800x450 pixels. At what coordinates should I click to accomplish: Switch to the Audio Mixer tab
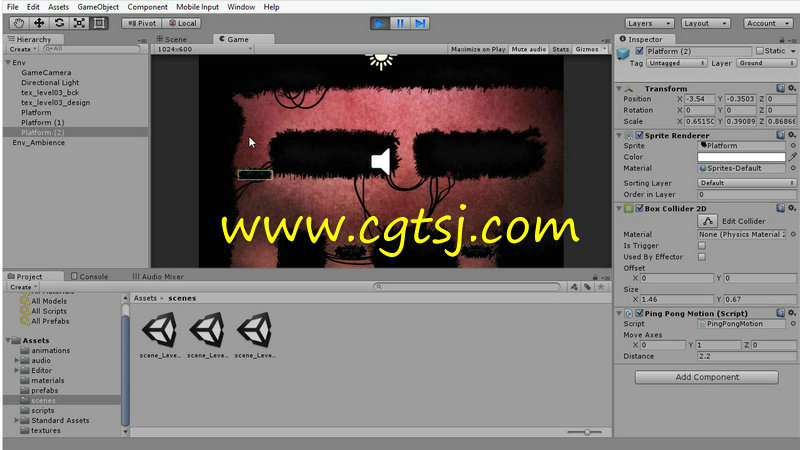(158, 277)
